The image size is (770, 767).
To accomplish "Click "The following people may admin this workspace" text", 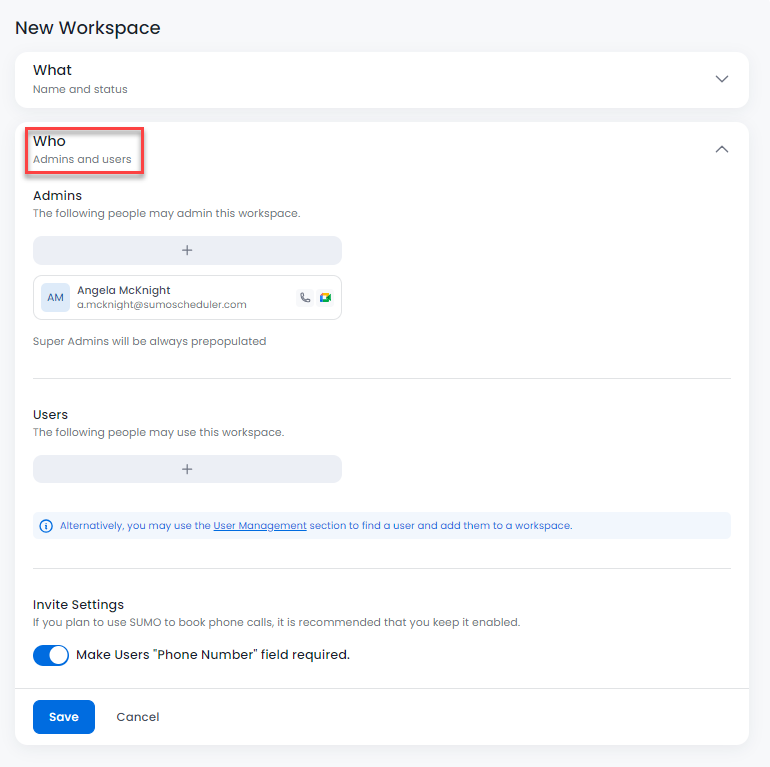I will click(166, 214).
